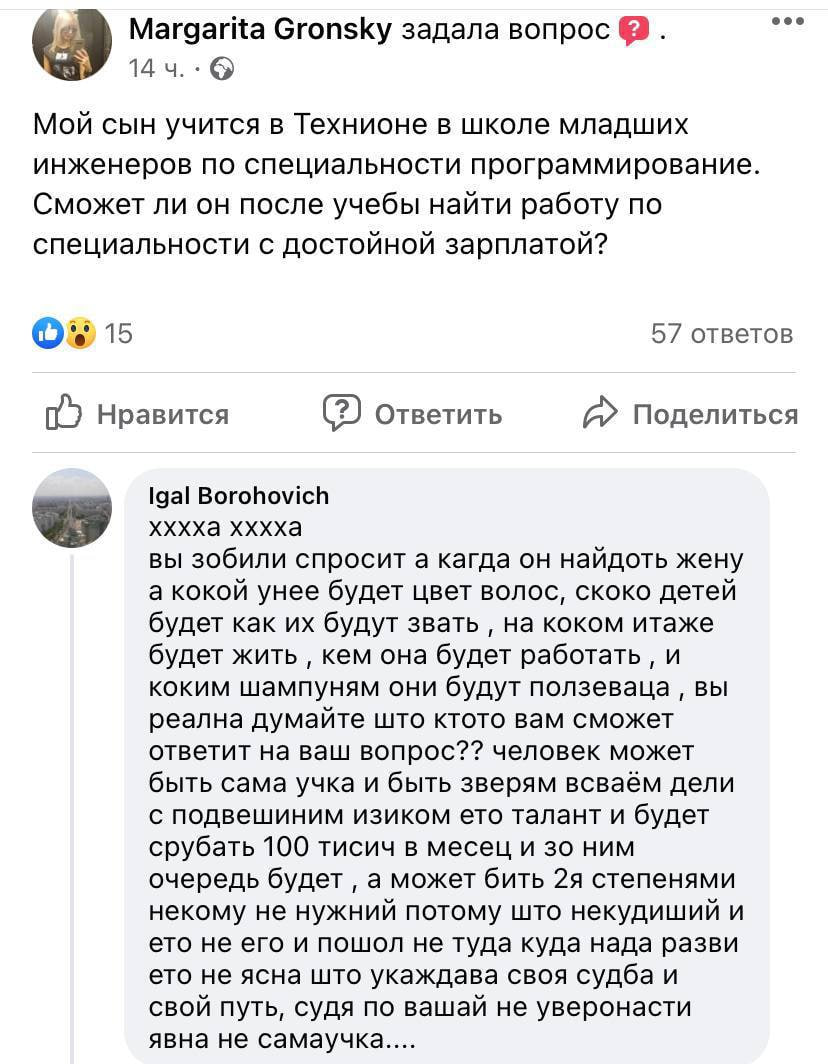The height and width of the screenshot is (1064, 828).
Task: Click the blue thumbs-up reaction icon
Action: point(46,333)
